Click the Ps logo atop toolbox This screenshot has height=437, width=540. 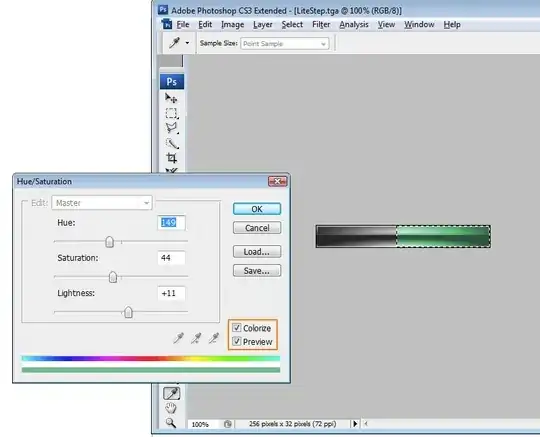pos(172,82)
